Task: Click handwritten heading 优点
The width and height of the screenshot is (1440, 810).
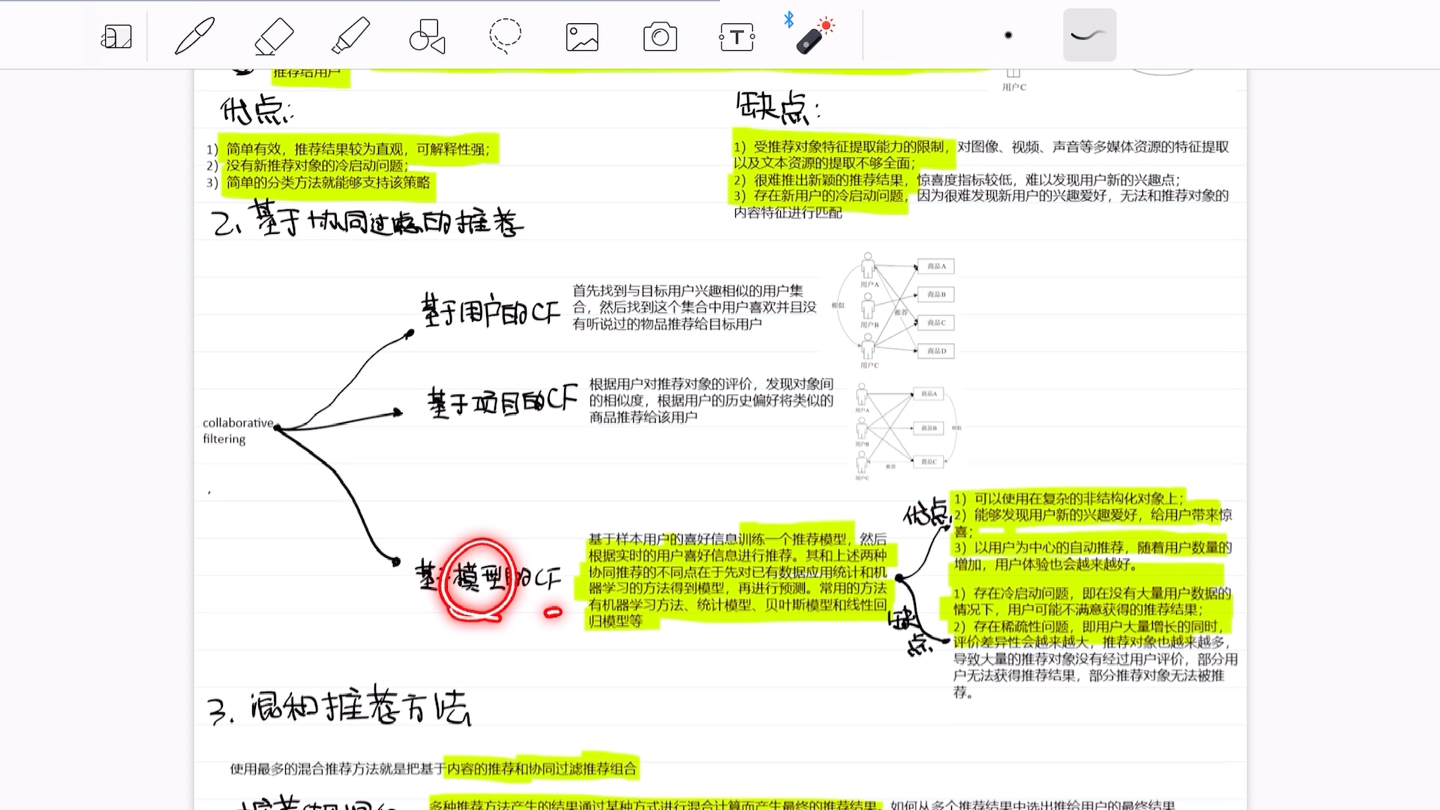Action: coord(256,109)
